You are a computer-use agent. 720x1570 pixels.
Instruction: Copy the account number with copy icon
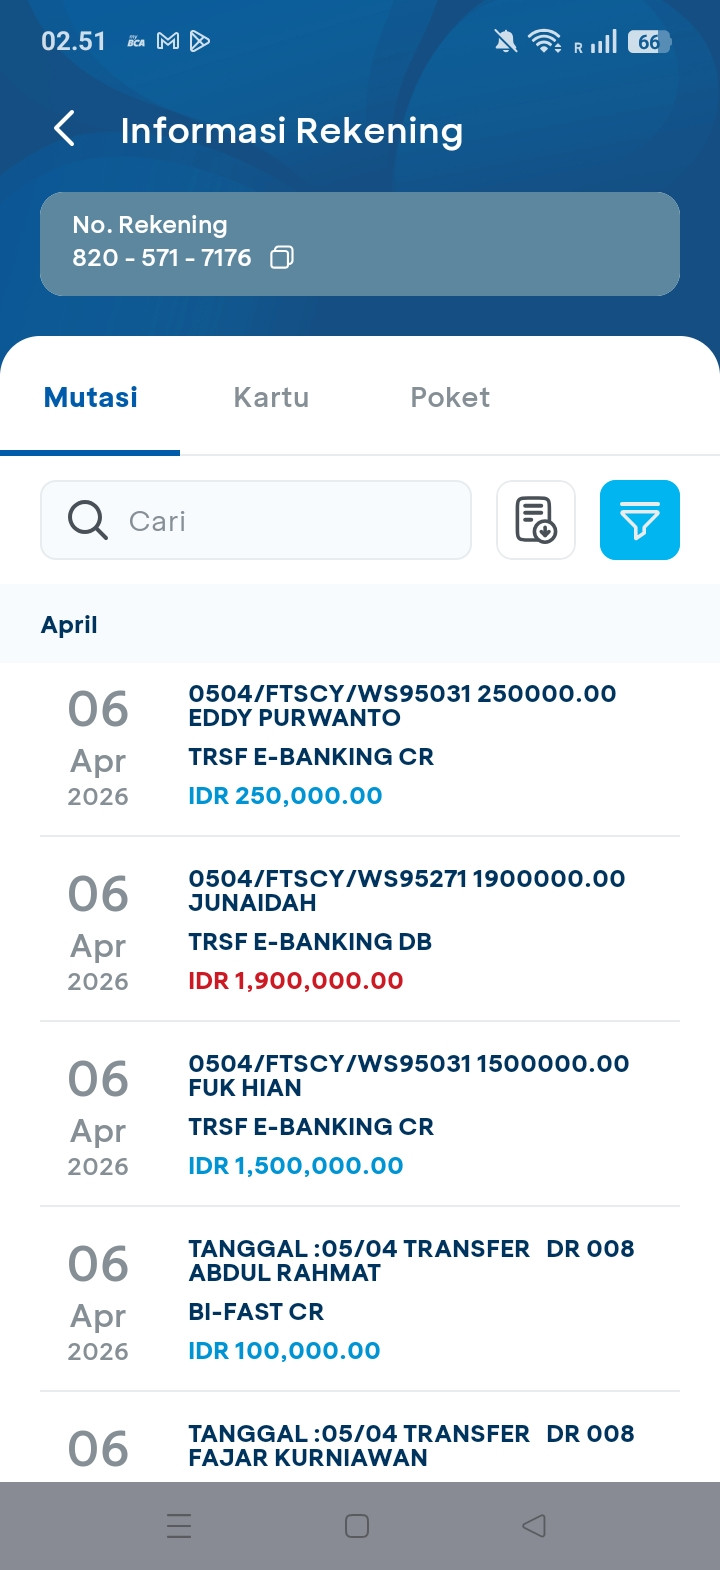pyautogui.click(x=282, y=257)
